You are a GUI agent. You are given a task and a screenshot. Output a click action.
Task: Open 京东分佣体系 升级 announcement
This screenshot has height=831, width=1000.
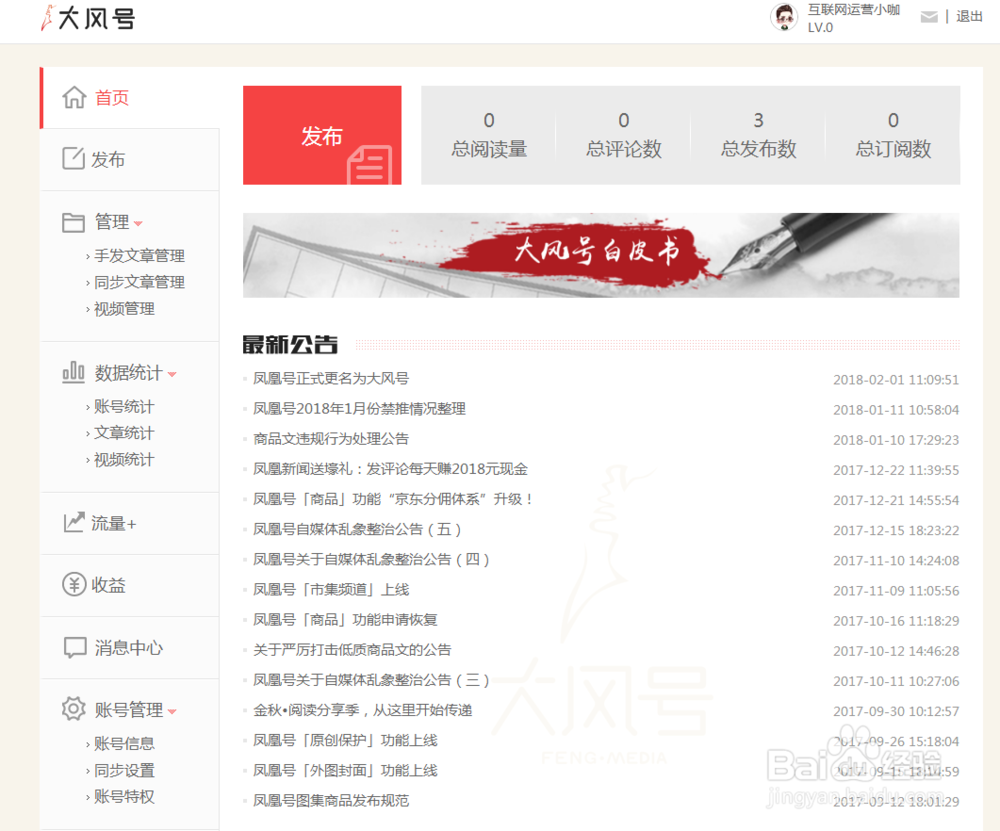(393, 499)
